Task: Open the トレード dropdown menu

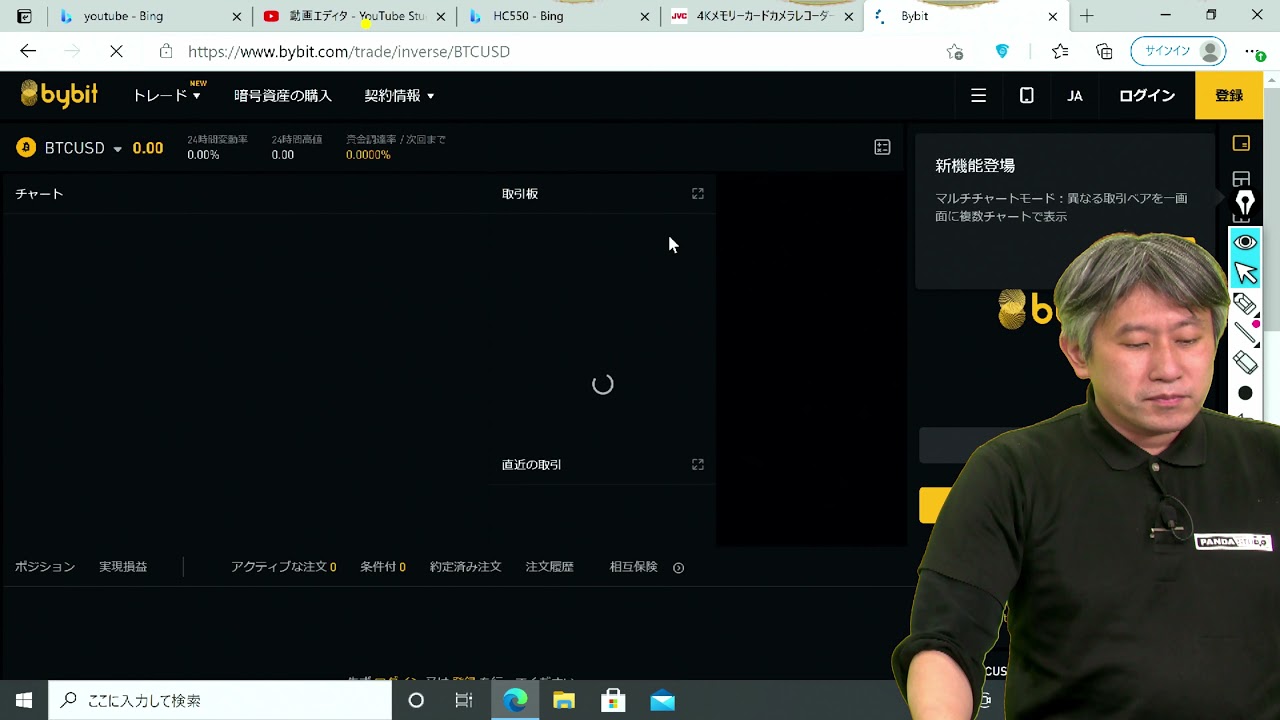Action: (167, 95)
